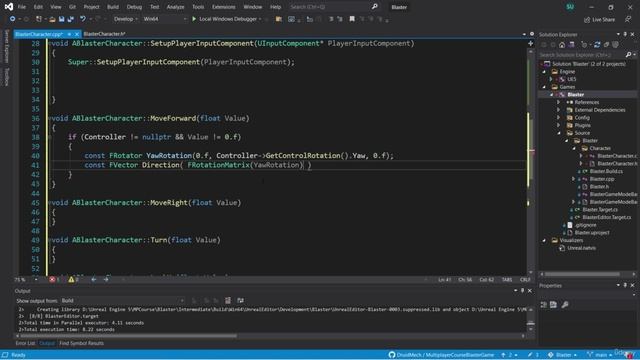
Task: Switch to the Error List tab
Action: point(25,343)
